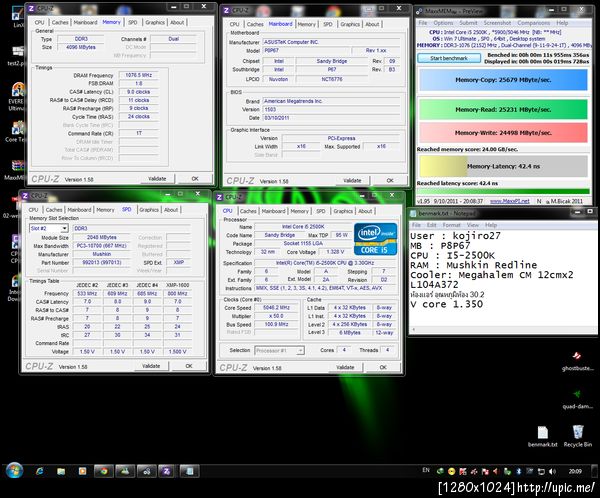
Task: Open MaxxMem Comparisons menu
Action: pyautogui.click(x=533, y=23)
